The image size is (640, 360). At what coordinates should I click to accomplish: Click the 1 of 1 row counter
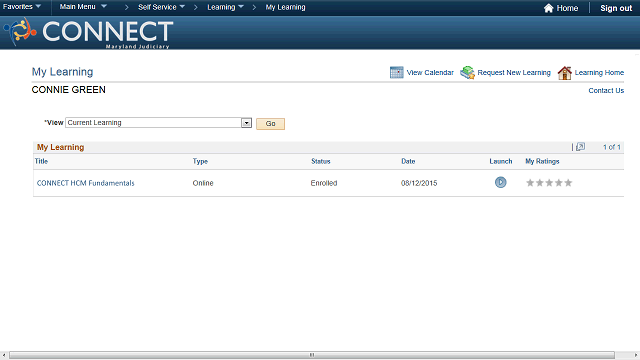(611, 147)
